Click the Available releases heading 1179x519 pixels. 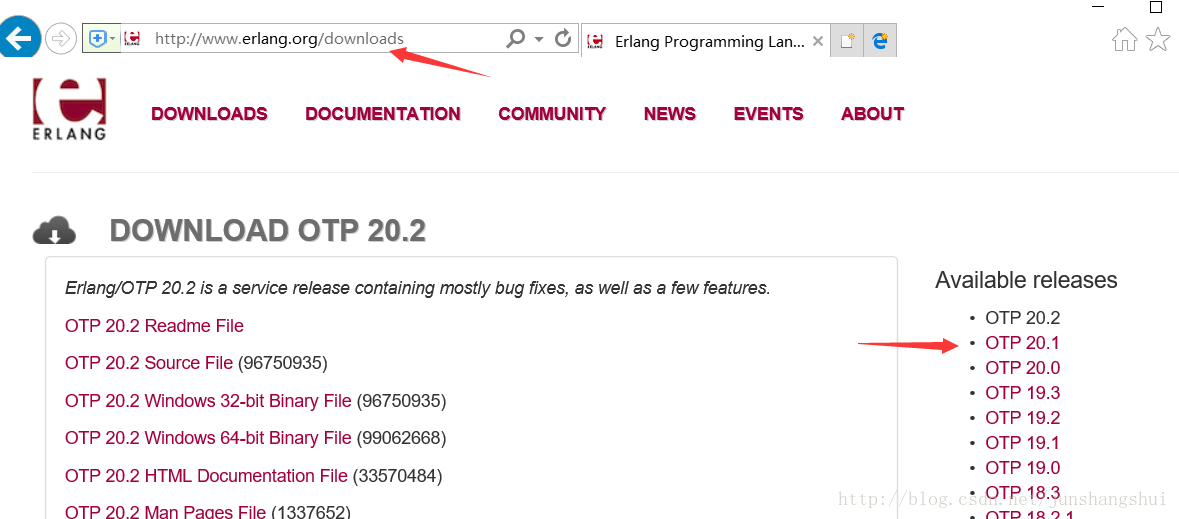[x=1026, y=280]
